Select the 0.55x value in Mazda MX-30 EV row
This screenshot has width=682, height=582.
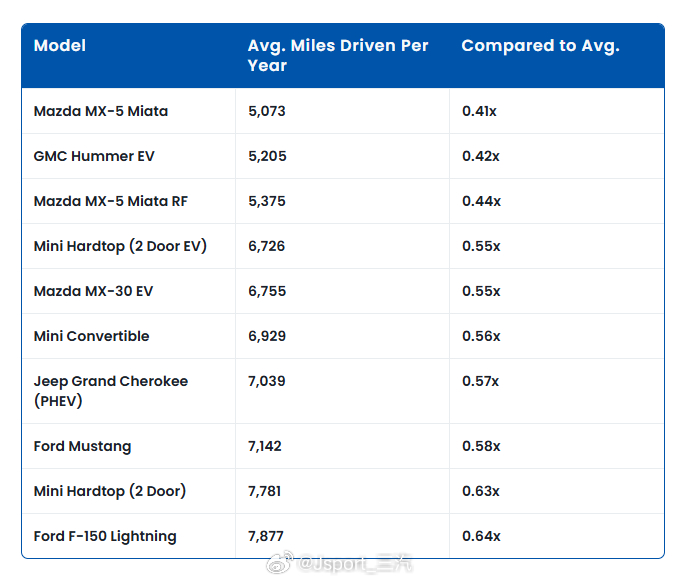coord(481,291)
